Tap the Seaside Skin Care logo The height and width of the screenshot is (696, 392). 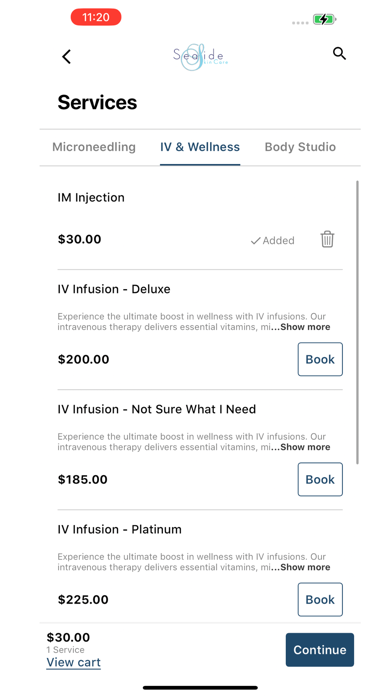(201, 57)
